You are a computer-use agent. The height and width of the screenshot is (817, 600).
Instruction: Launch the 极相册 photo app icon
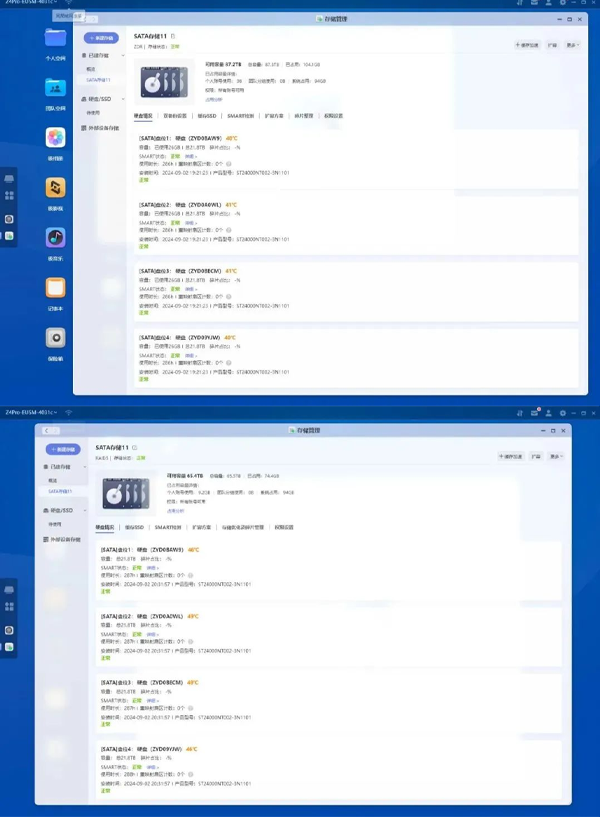pos(55,138)
